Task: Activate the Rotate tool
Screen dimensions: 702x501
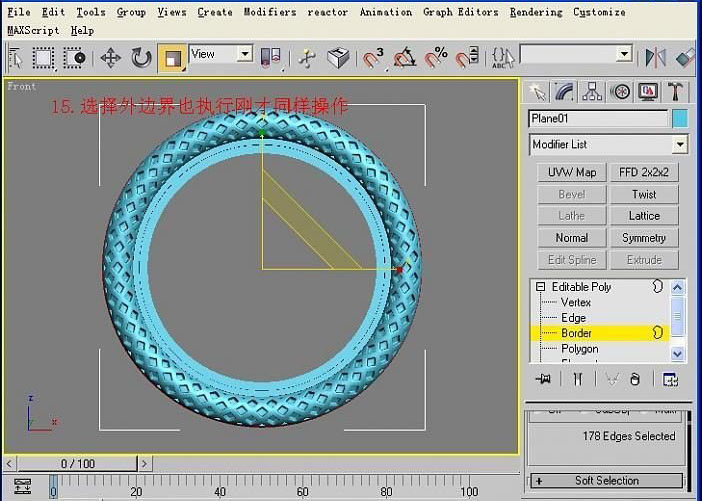Action: pos(141,58)
